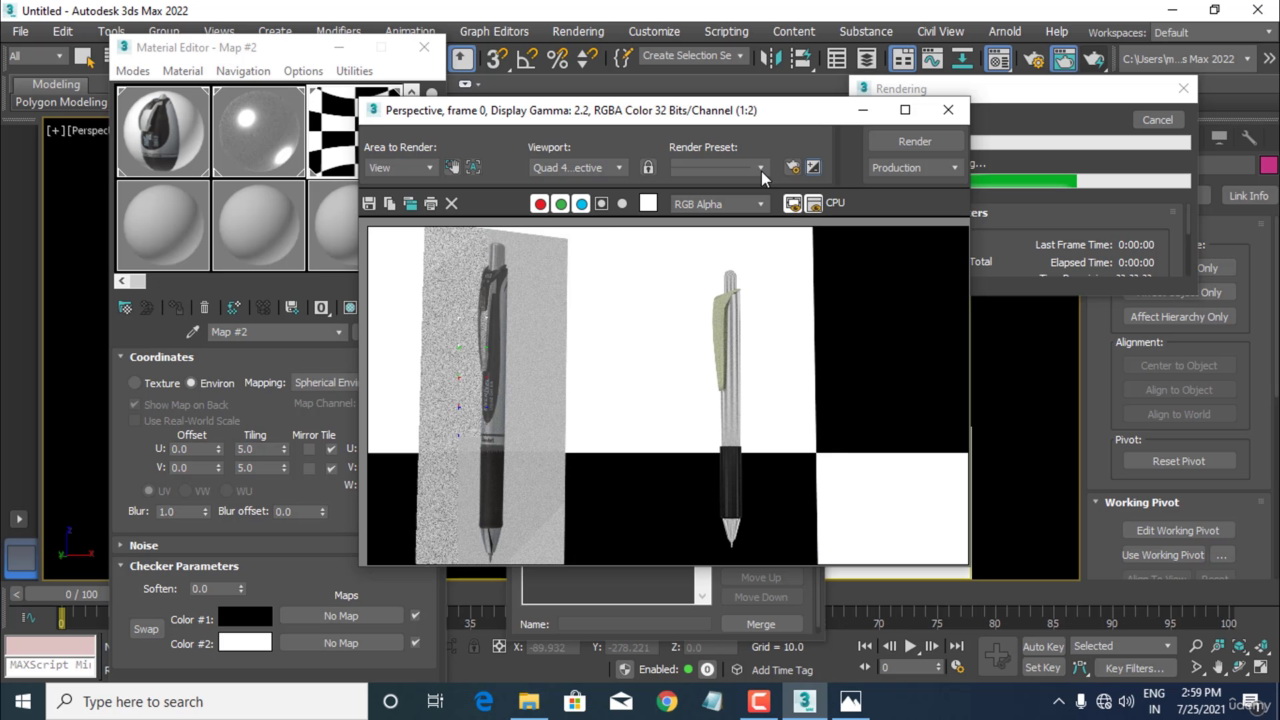Click the Snaps Toggle 3 icon
Screen dimensions: 1280x720
click(x=497, y=59)
